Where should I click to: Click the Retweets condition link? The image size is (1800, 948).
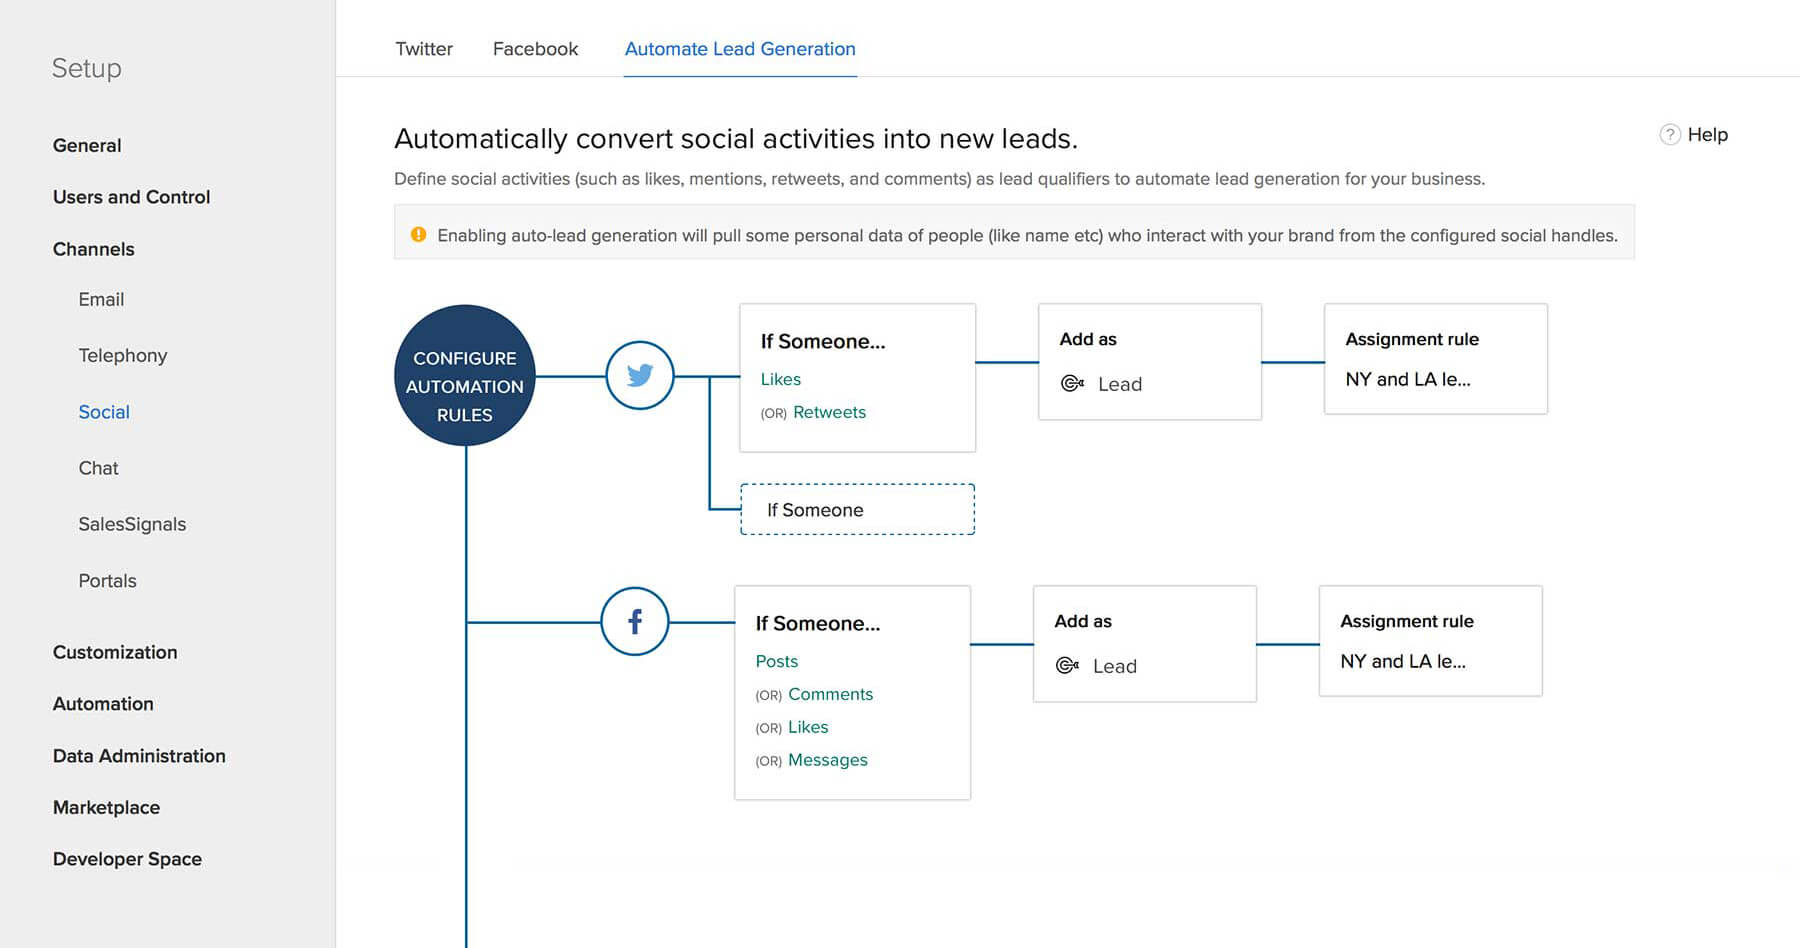coord(829,412)
